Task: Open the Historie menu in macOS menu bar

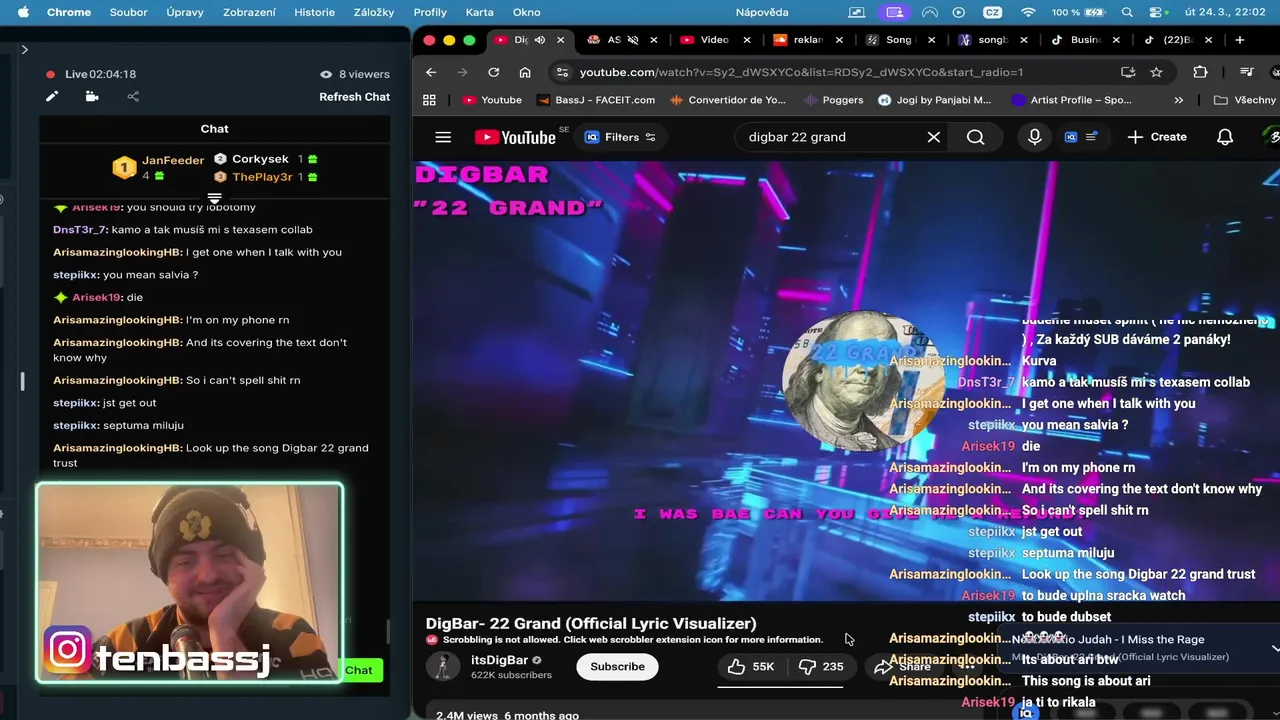Action: tap(314, 12)
